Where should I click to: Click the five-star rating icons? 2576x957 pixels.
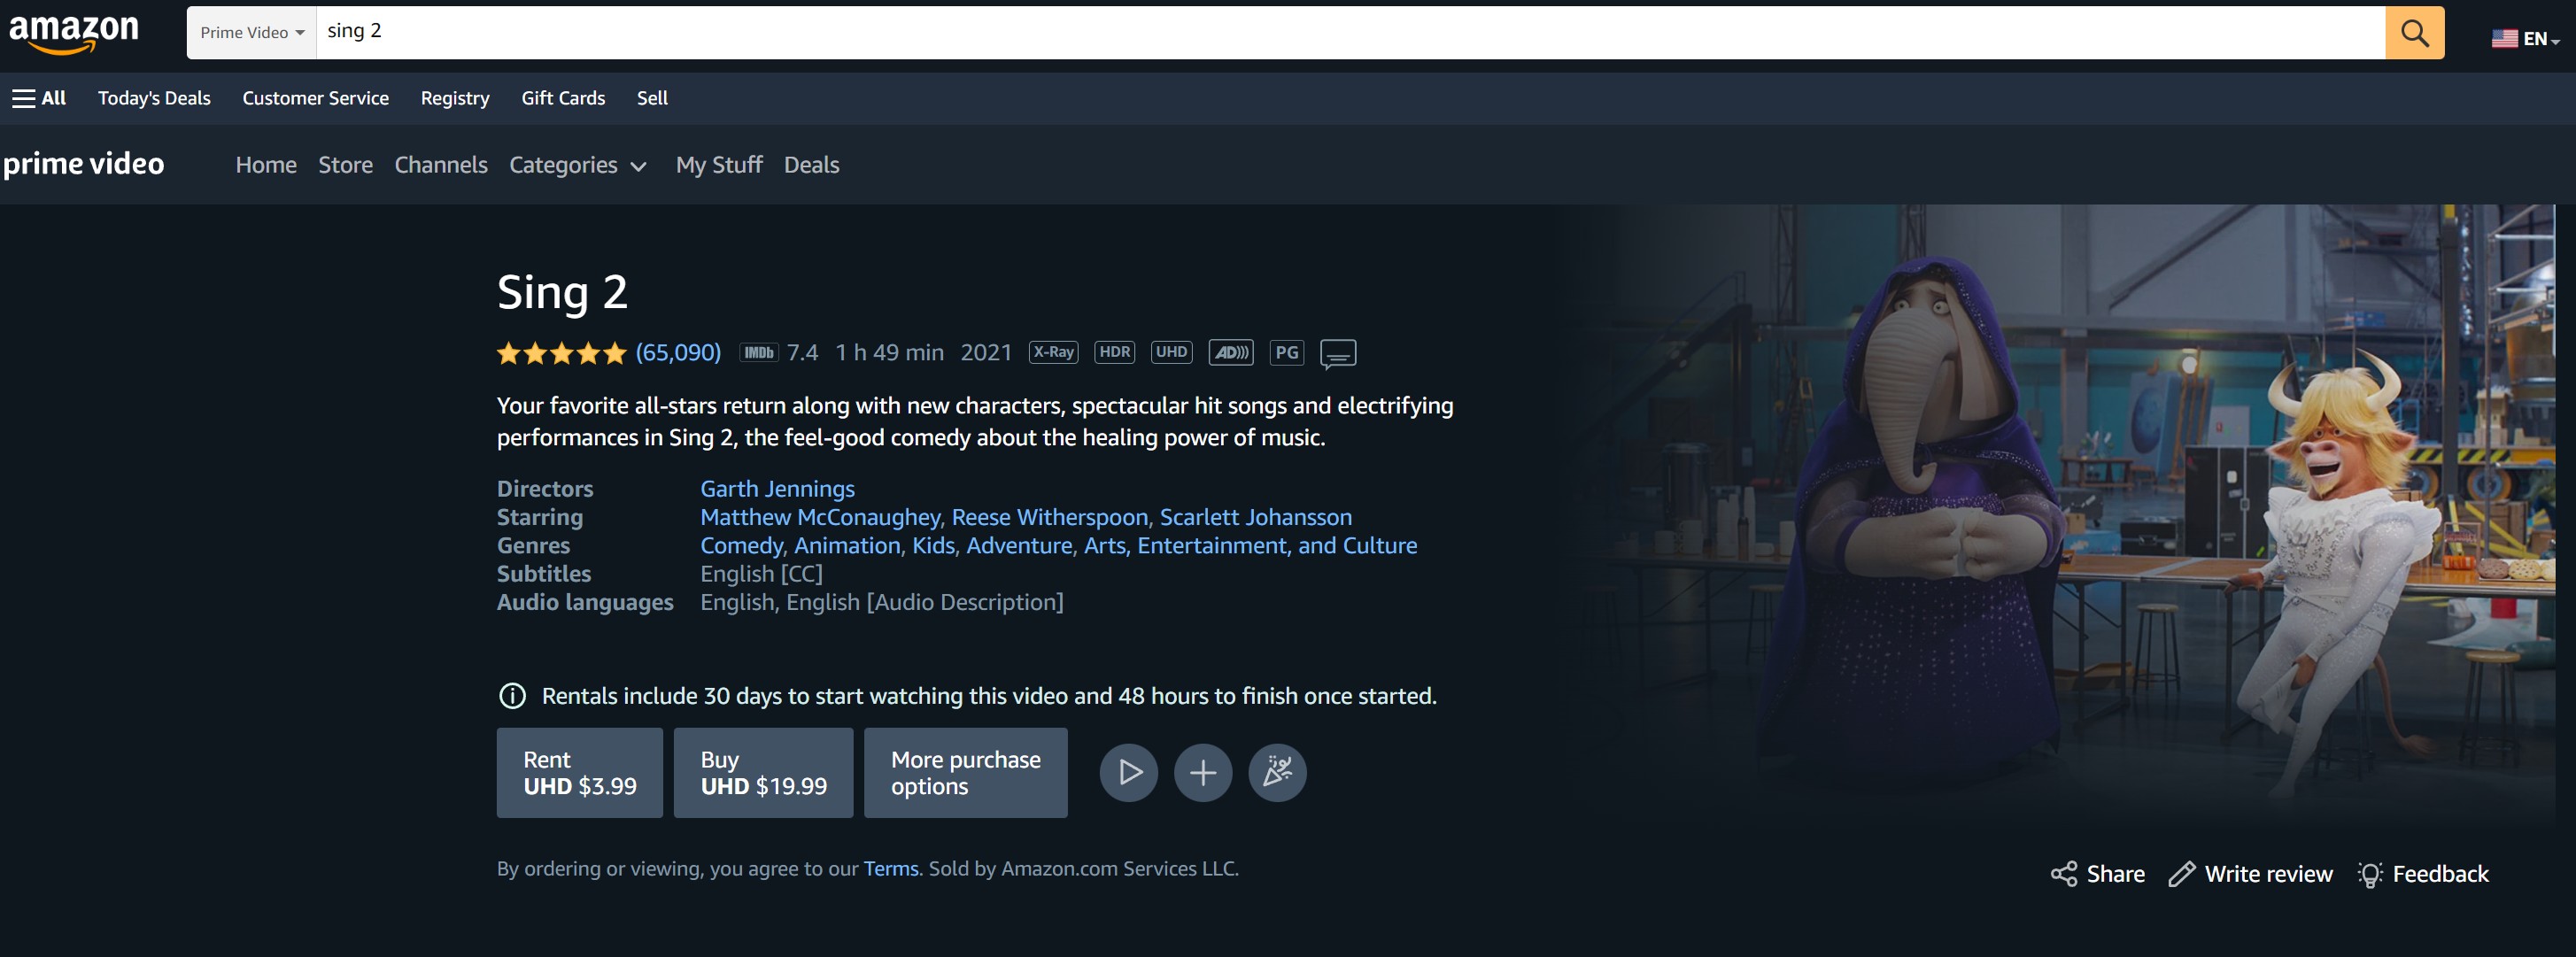[x=561, y=353]
